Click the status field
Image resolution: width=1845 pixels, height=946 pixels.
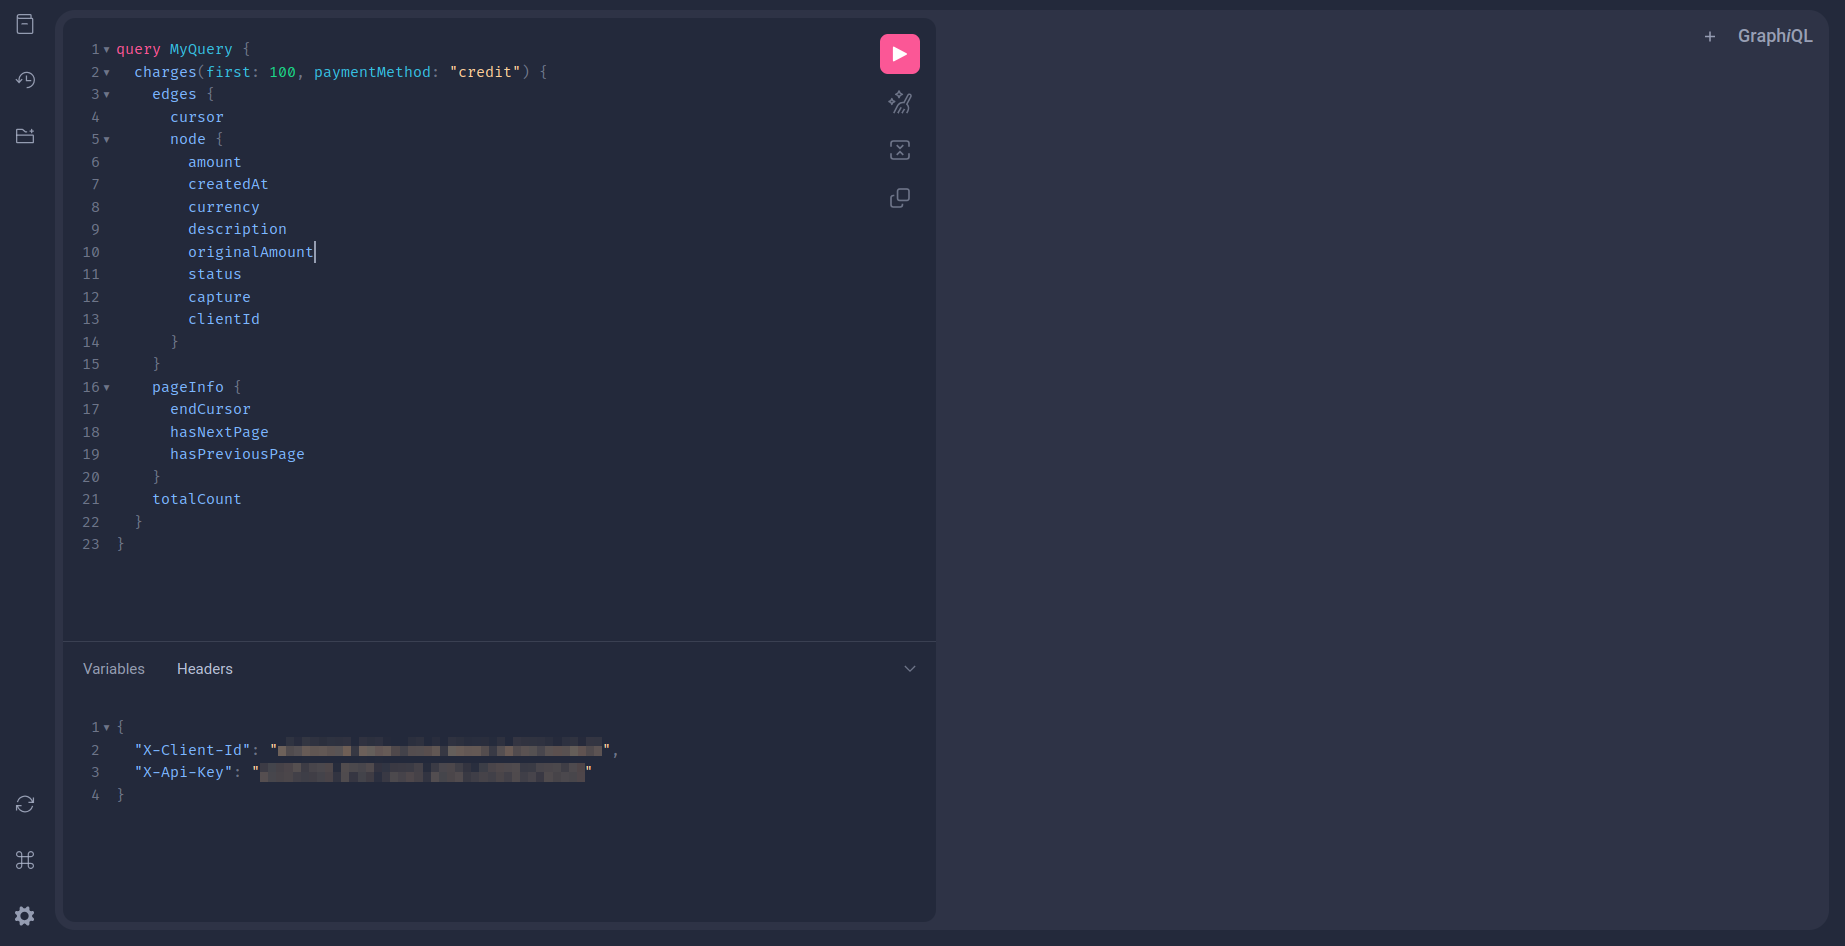tap(215, 274)
